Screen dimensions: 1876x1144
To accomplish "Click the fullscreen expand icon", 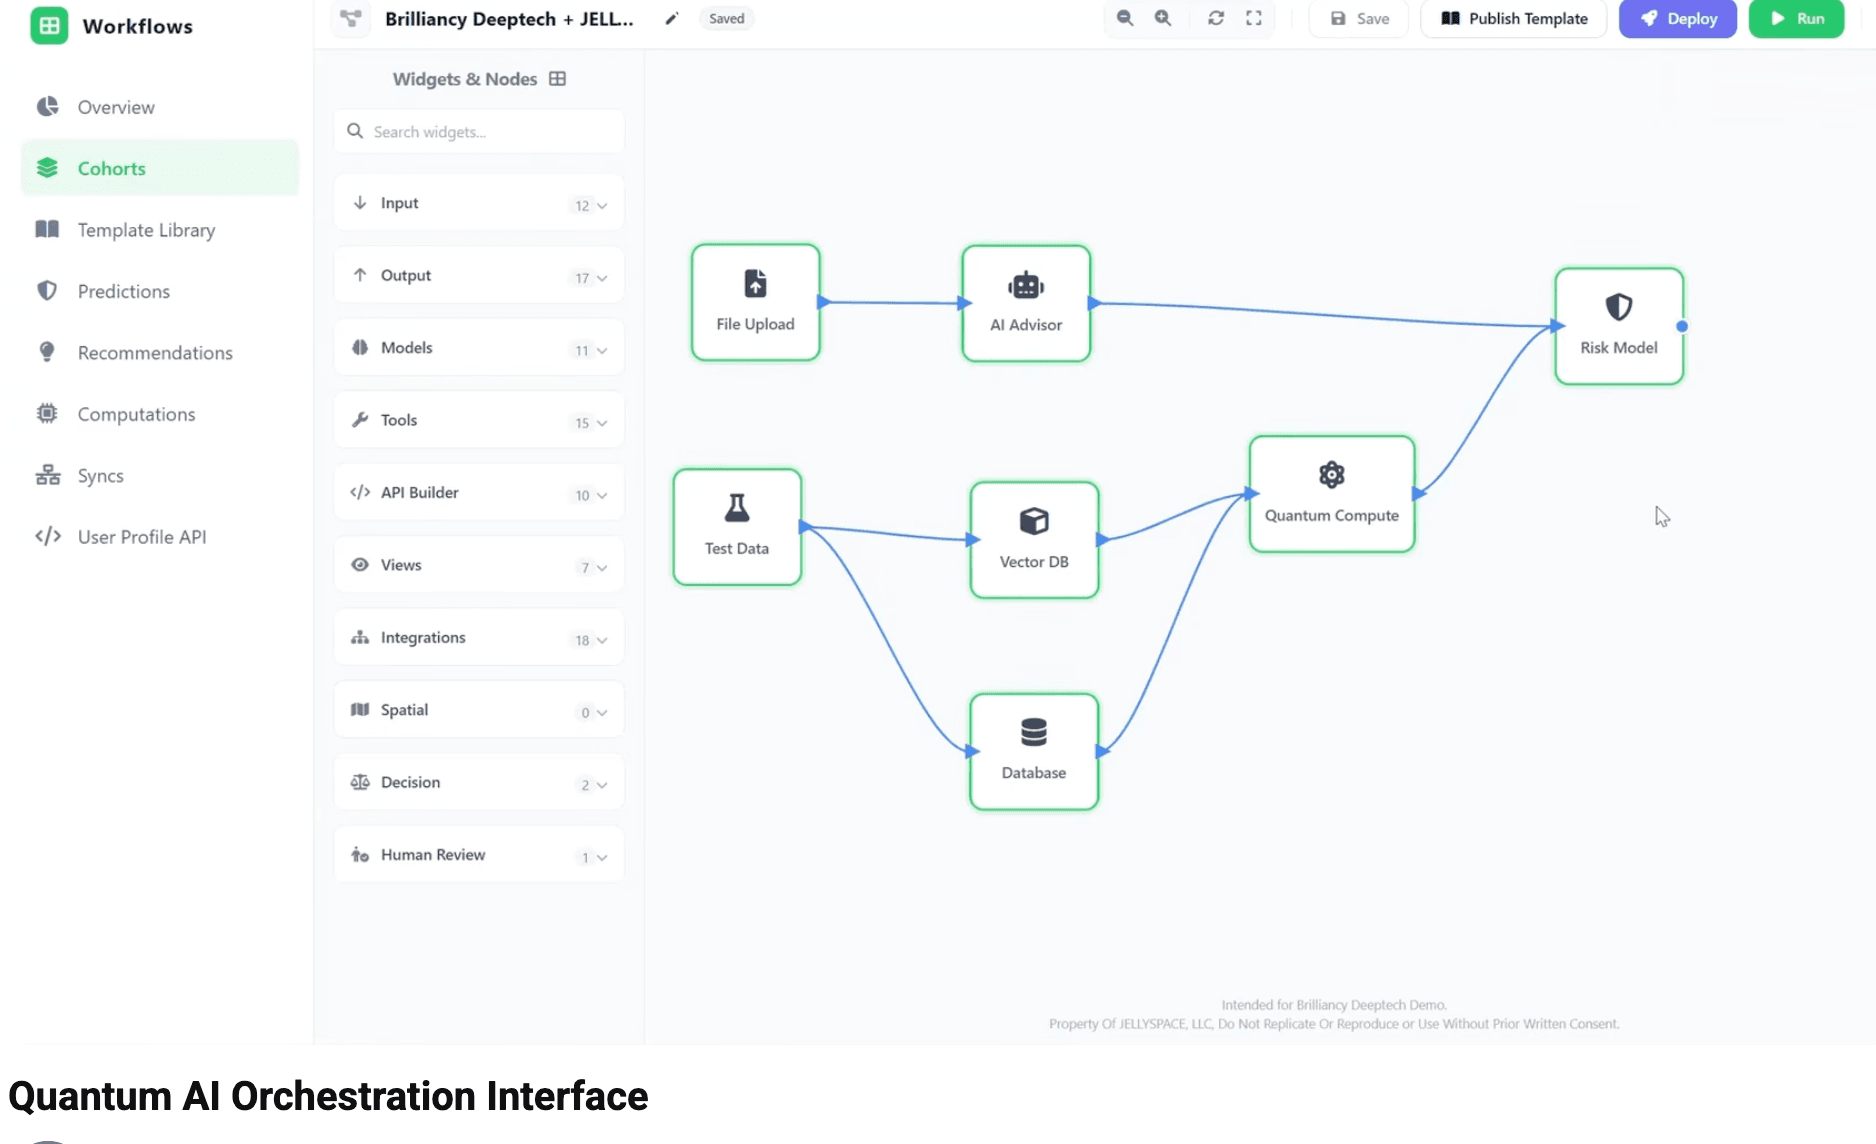I will (1254, 18).
